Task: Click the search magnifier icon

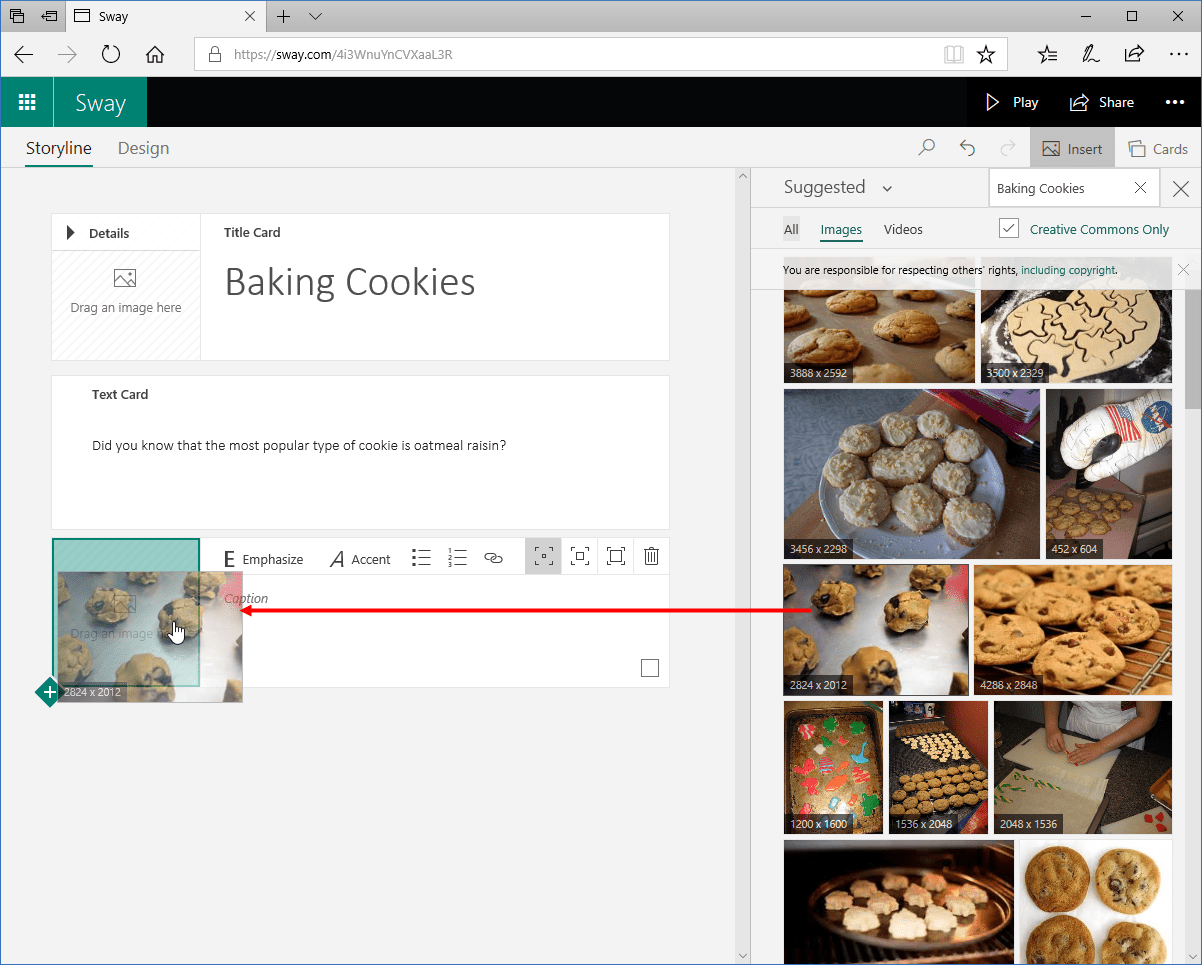Action: click(927, 148)
